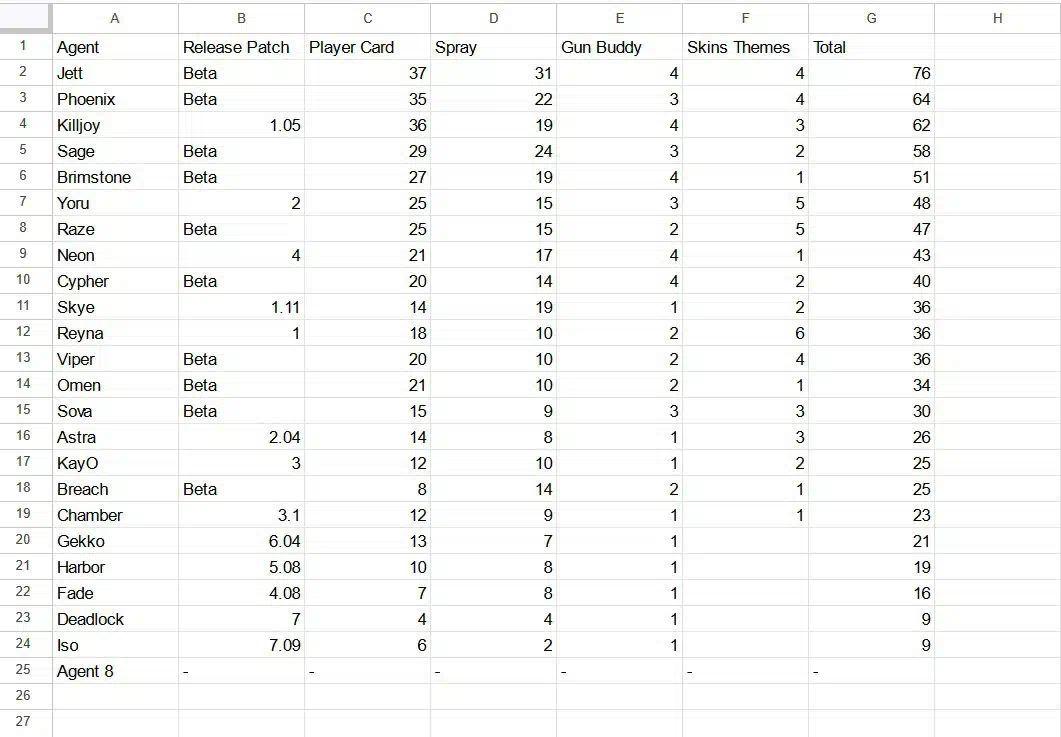This screenshot has height=737, width=1061.
Task: Click Deadlock's release patch cell
Action: tap(242, 619)
